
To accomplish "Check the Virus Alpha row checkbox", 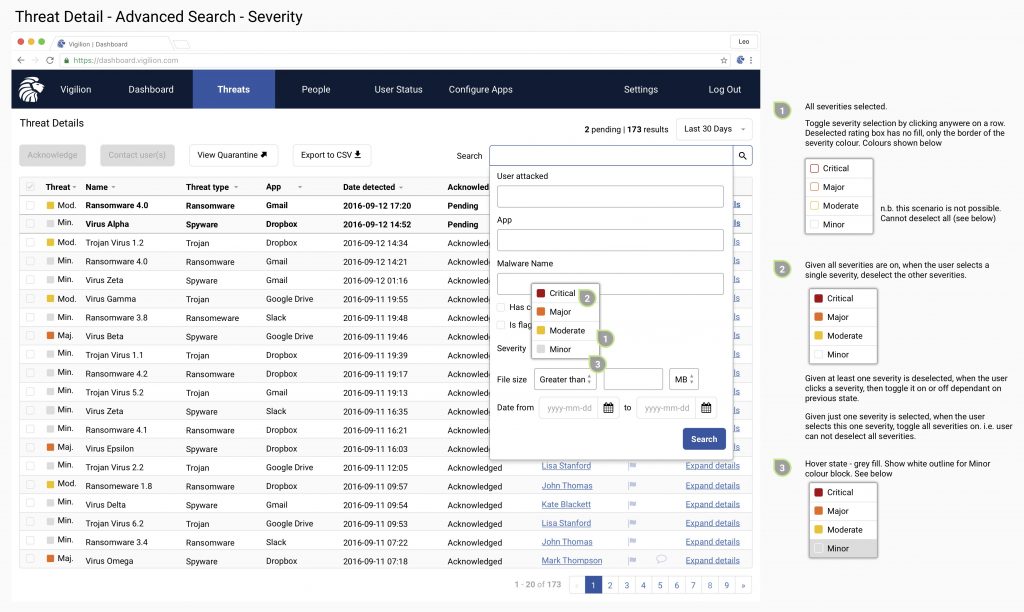I will (30, 225).
